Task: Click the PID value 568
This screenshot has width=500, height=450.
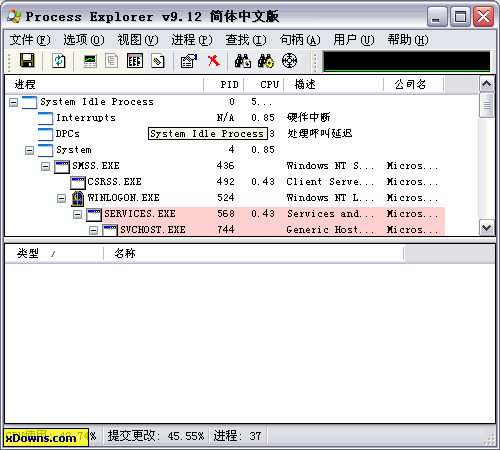Action: pyautogui.click(x=226, y=214)
